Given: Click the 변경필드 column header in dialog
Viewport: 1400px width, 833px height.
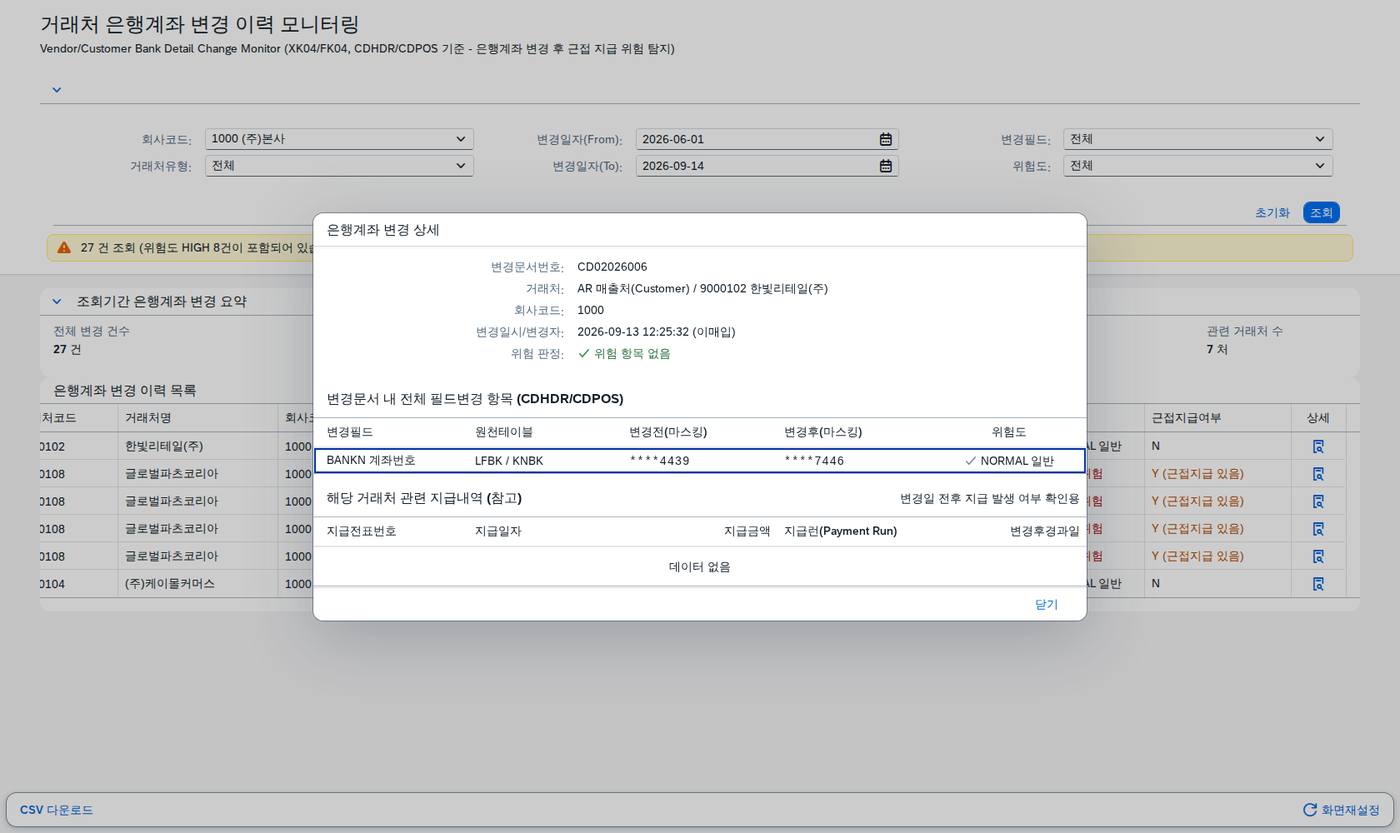Looking at the screenshot, I should tap(350, 432).
